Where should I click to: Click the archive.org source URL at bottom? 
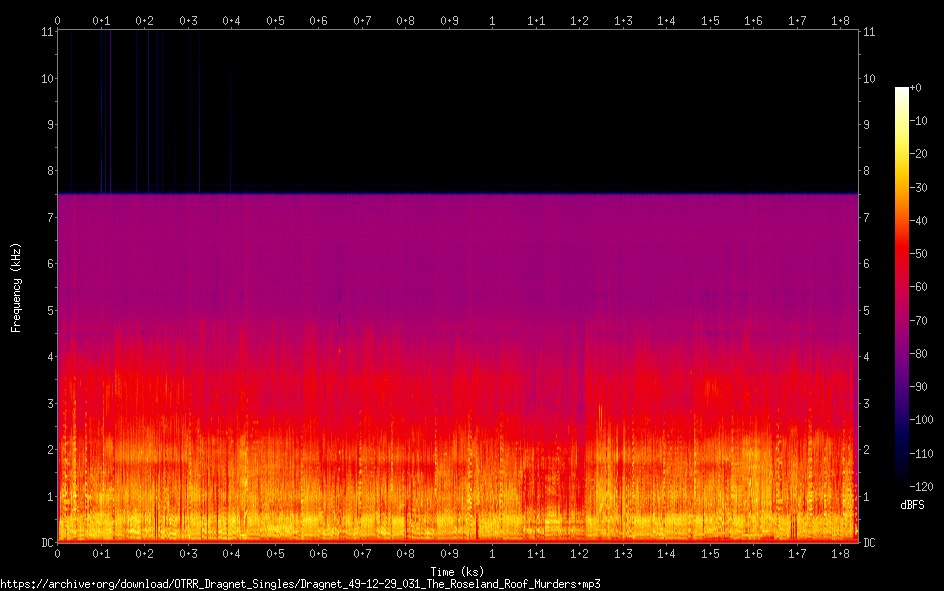[x=300, y=583]
